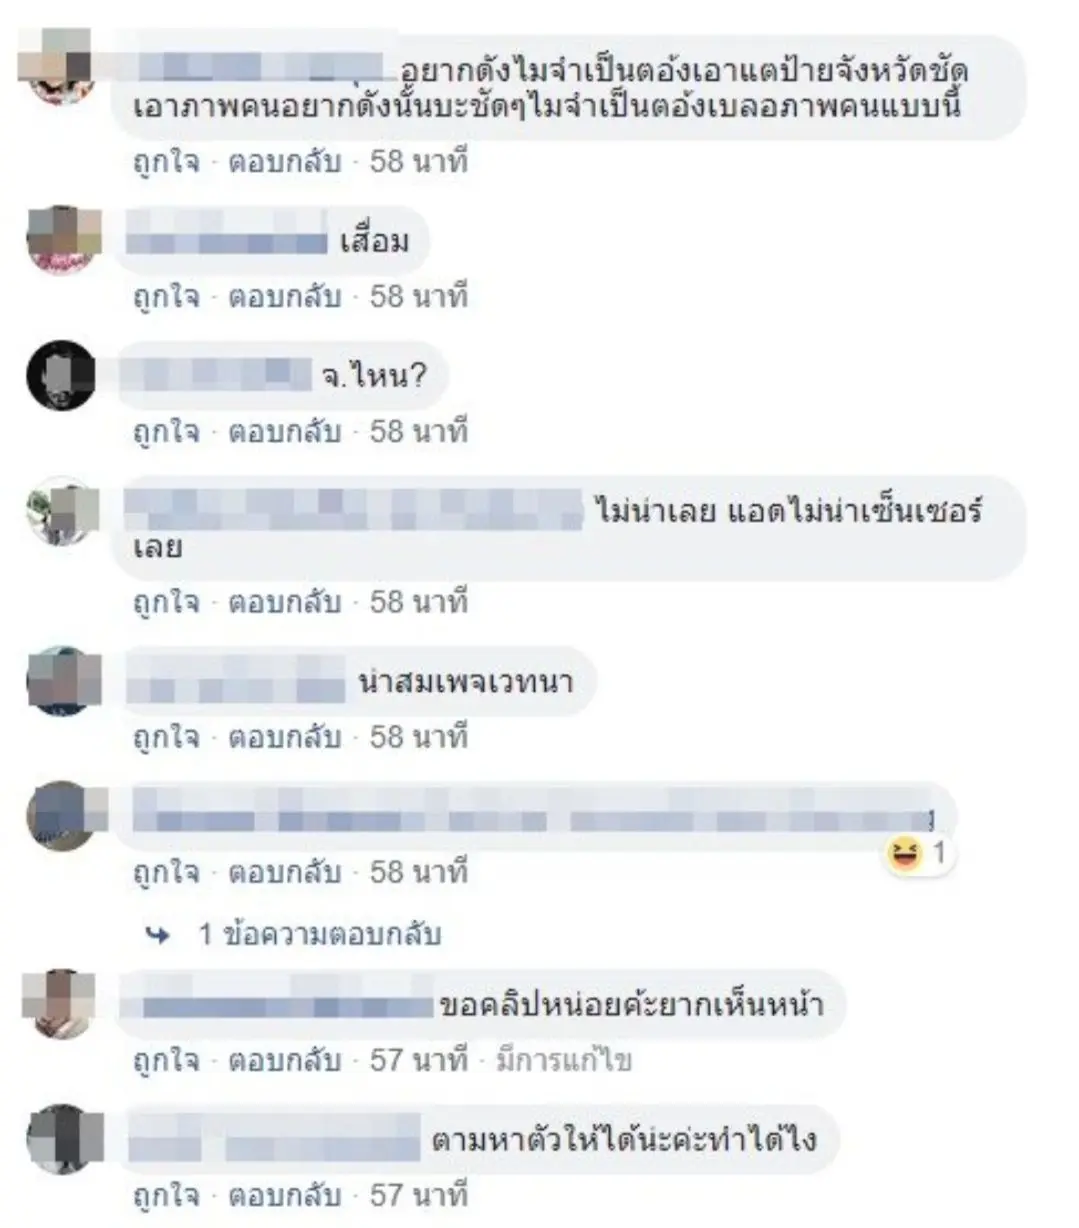This screenshot has height=1228, width=1079.
Task: Click the laughing reaction emoji icon
Action: (905, 853)
